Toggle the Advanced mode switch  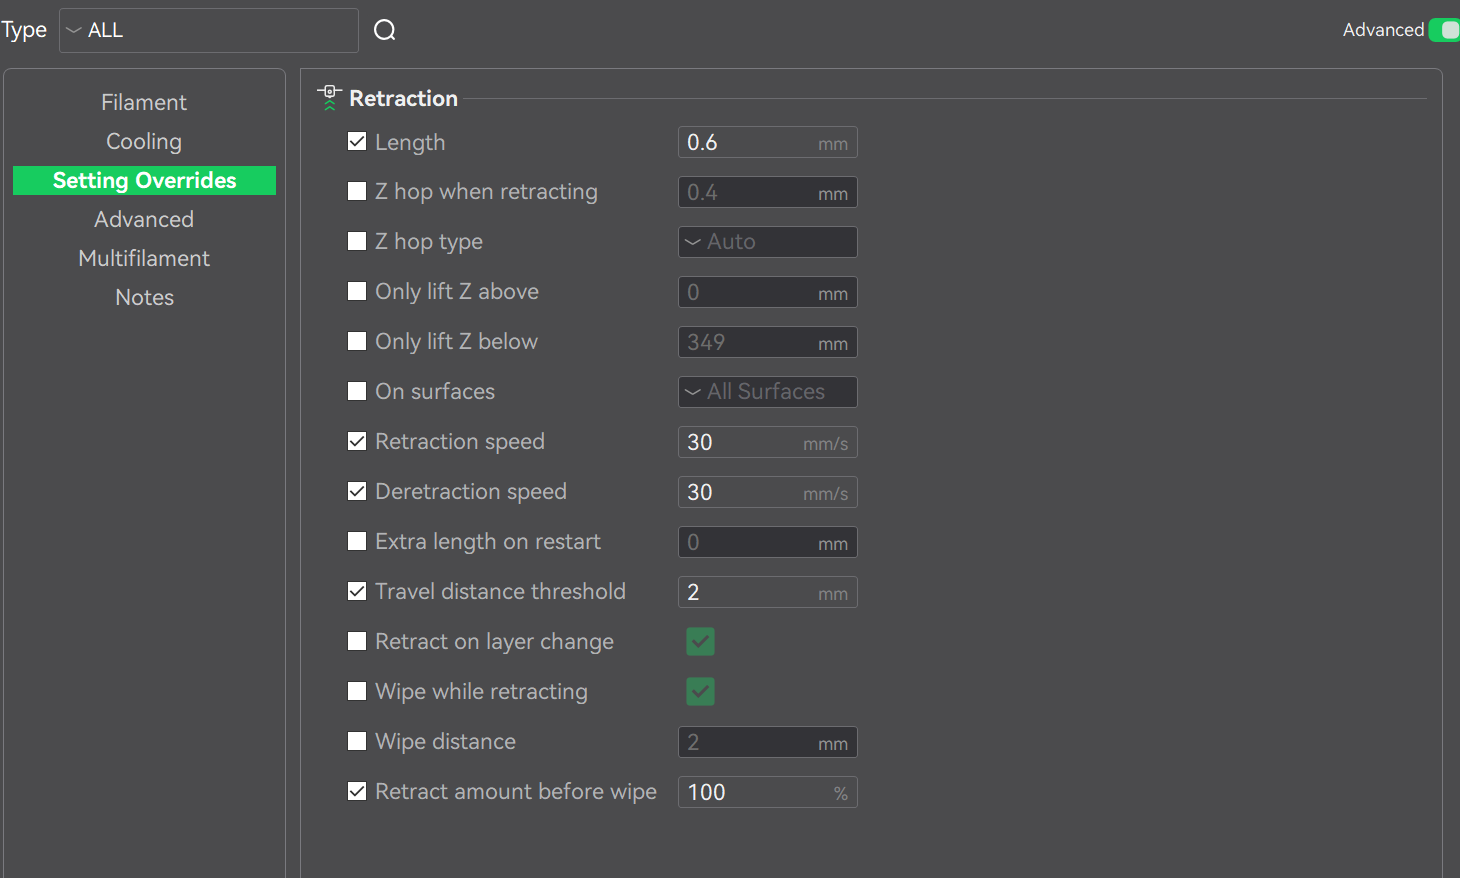coord(1444,30)
